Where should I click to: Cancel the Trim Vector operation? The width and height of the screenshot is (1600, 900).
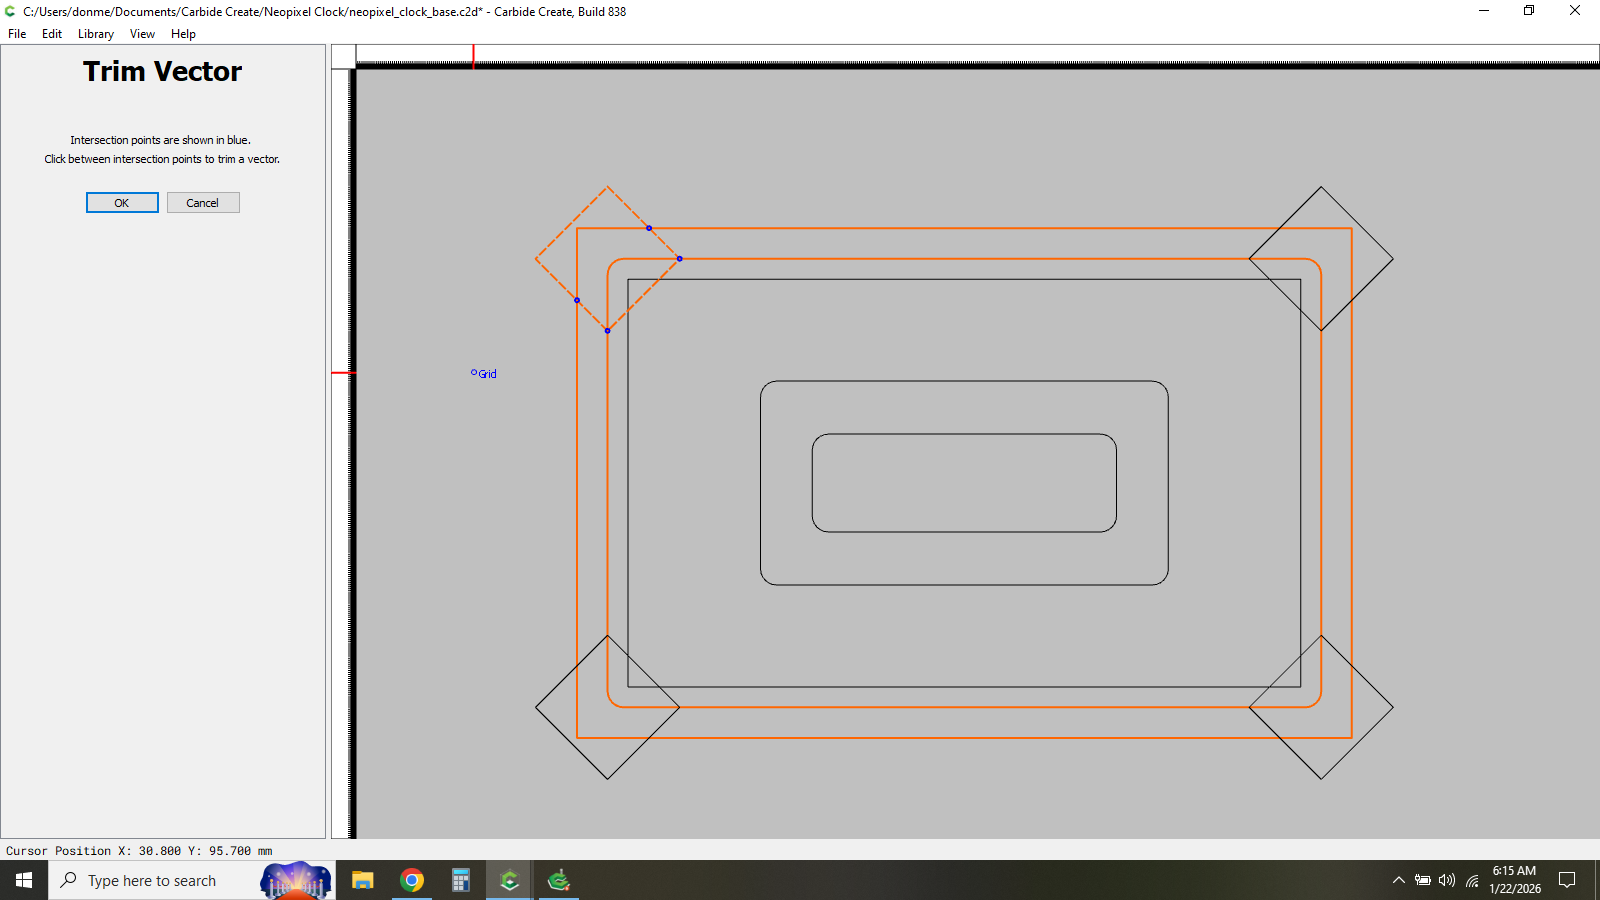[x=203, y=203]
